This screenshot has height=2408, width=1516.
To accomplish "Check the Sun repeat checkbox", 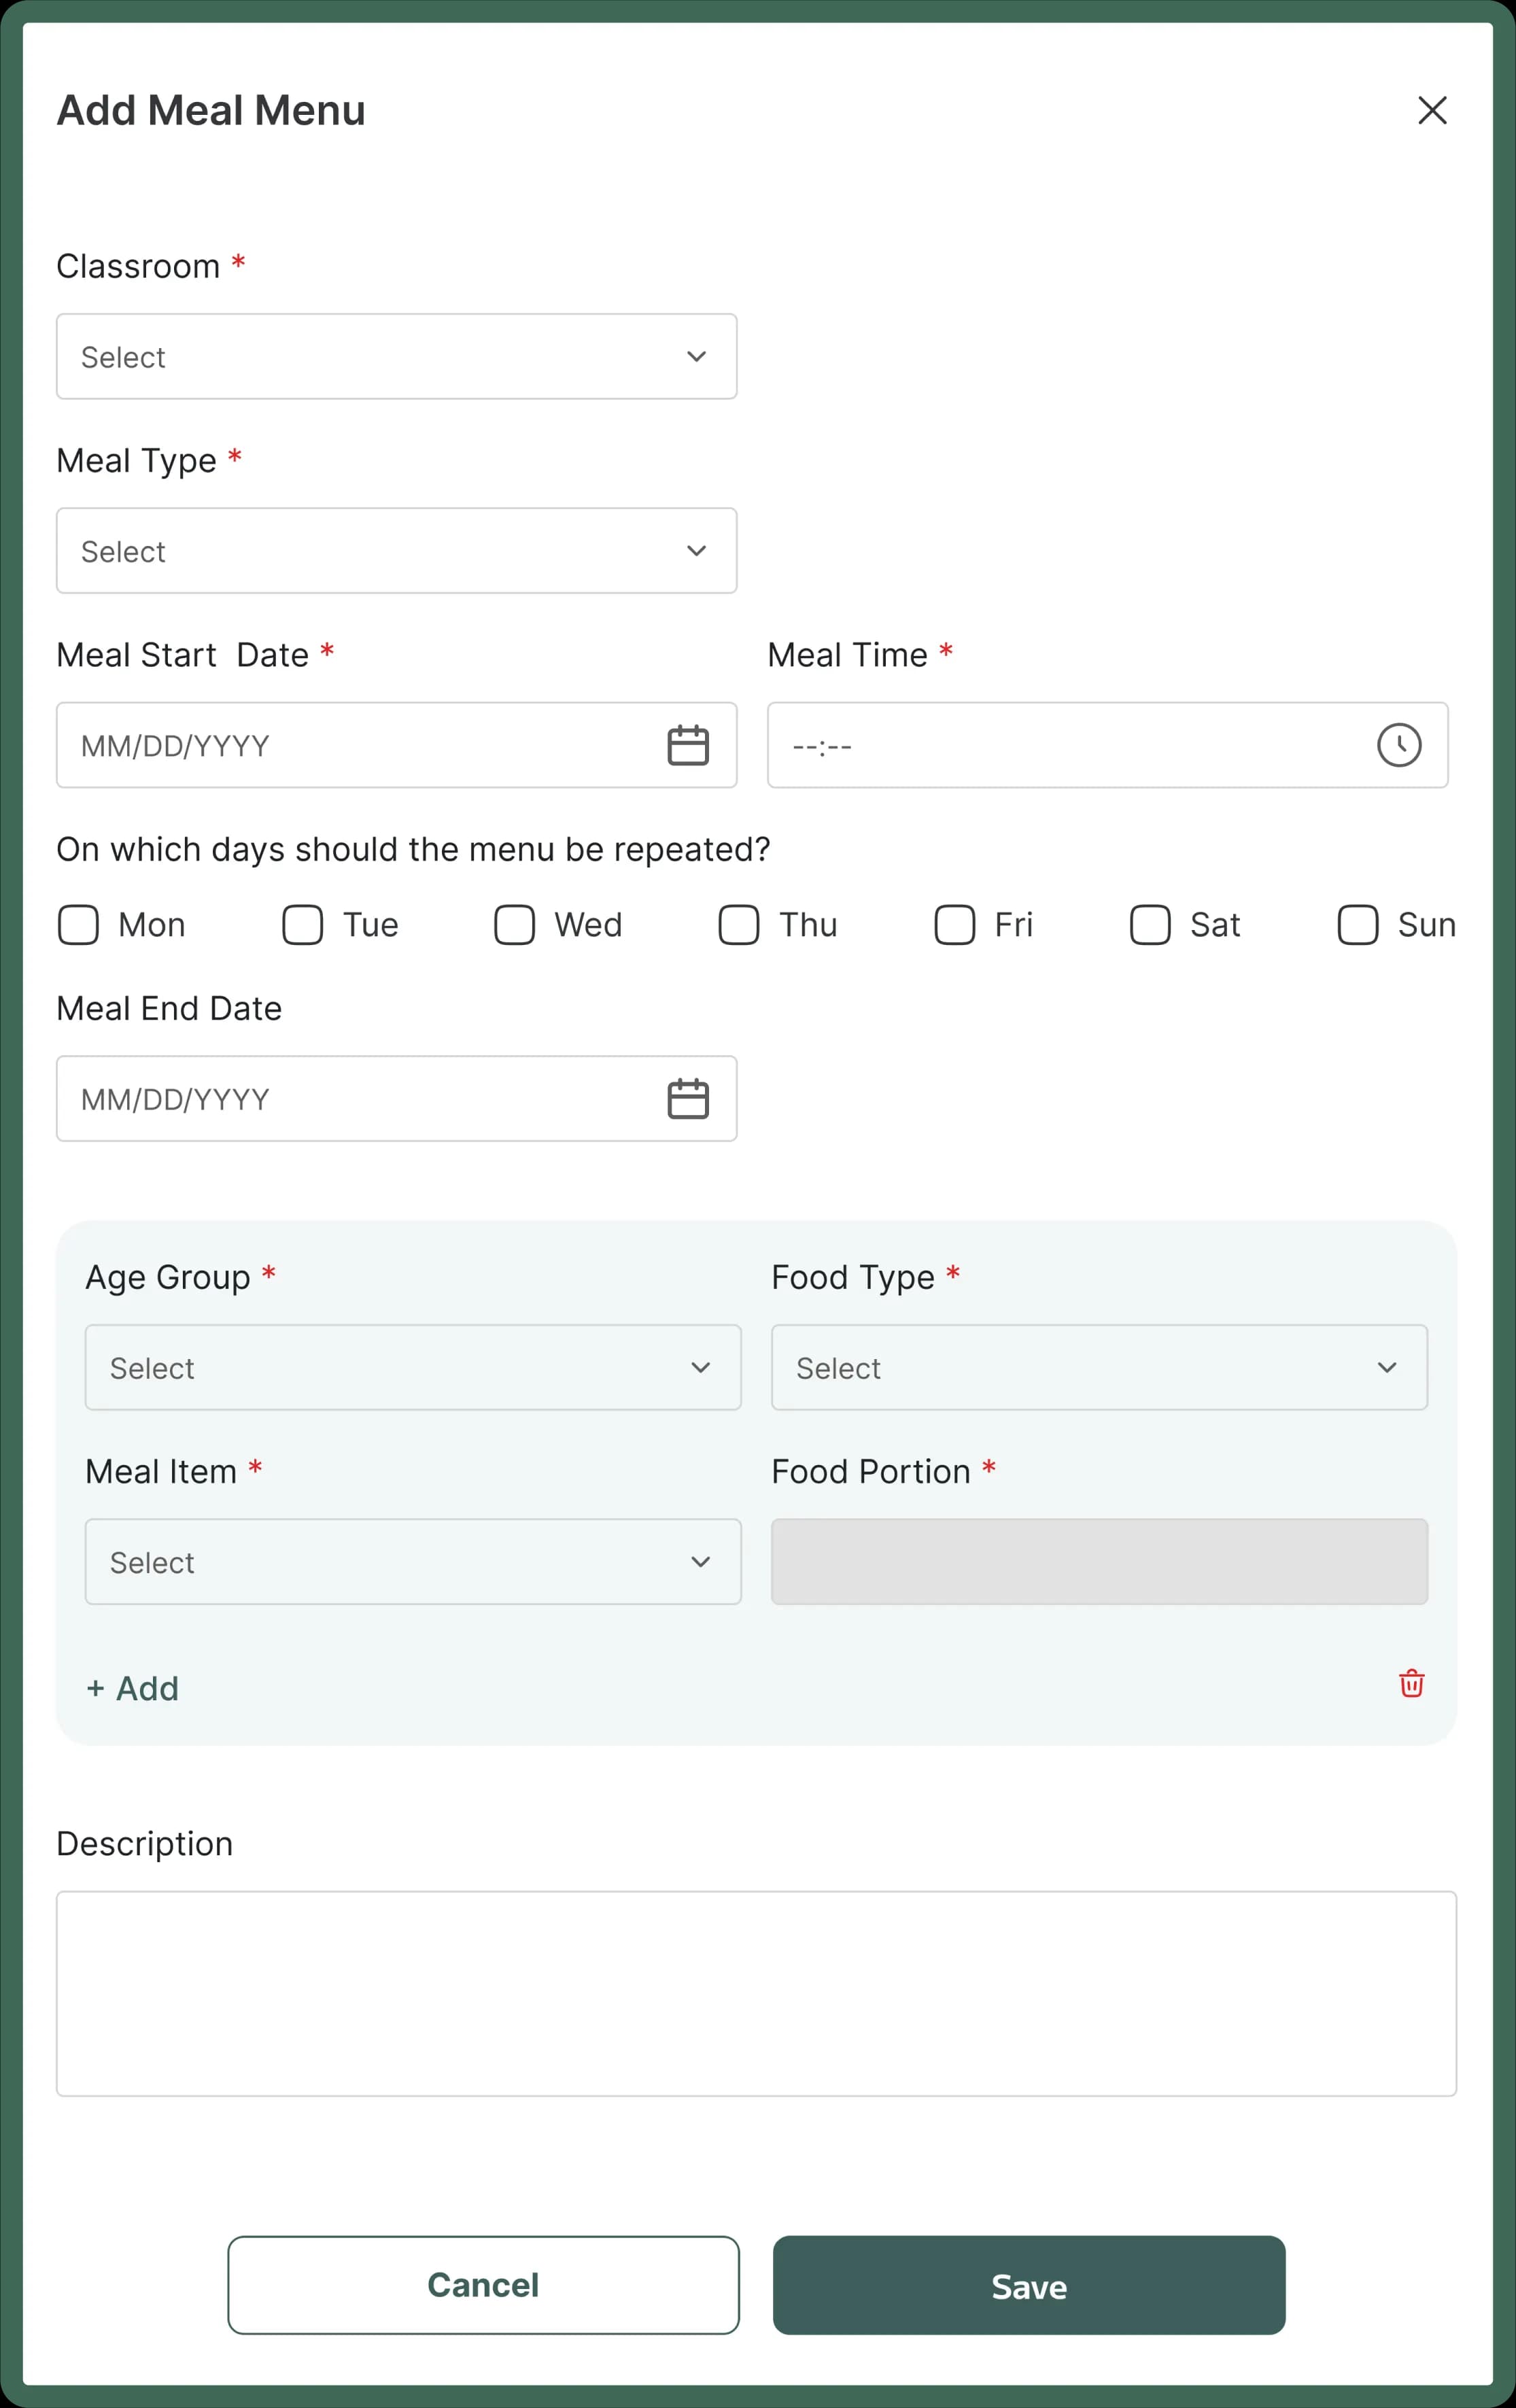I will (x=1356, y=925).
